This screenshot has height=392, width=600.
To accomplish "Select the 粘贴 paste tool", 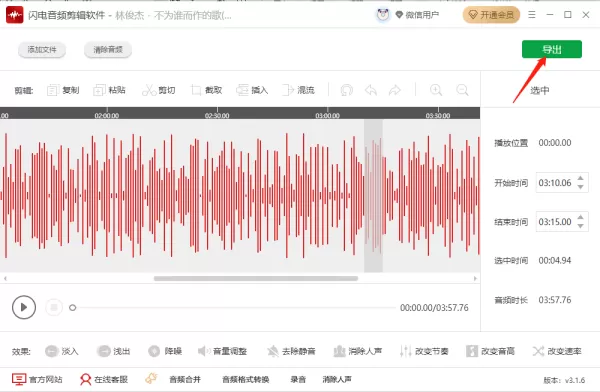I will 109,90.
